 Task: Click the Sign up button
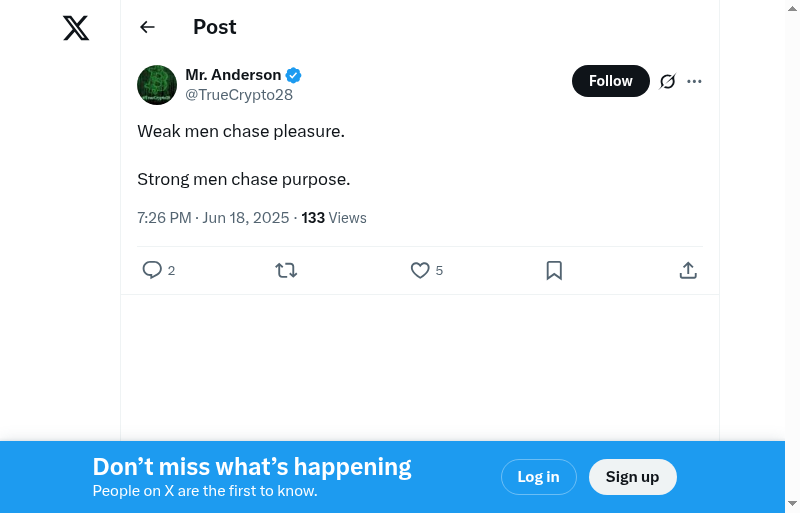(632, 477)
